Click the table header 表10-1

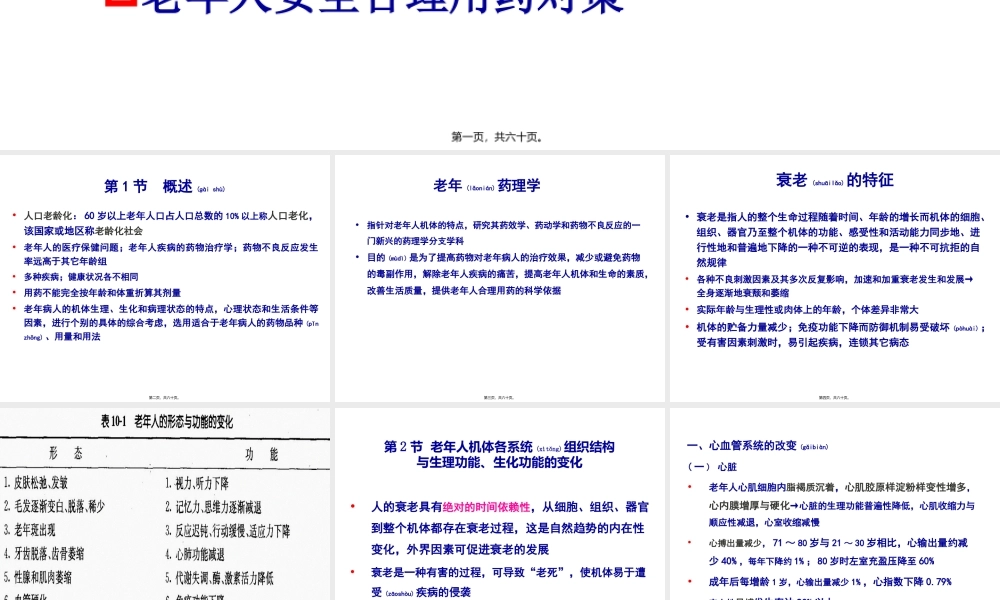coord(169,420)
